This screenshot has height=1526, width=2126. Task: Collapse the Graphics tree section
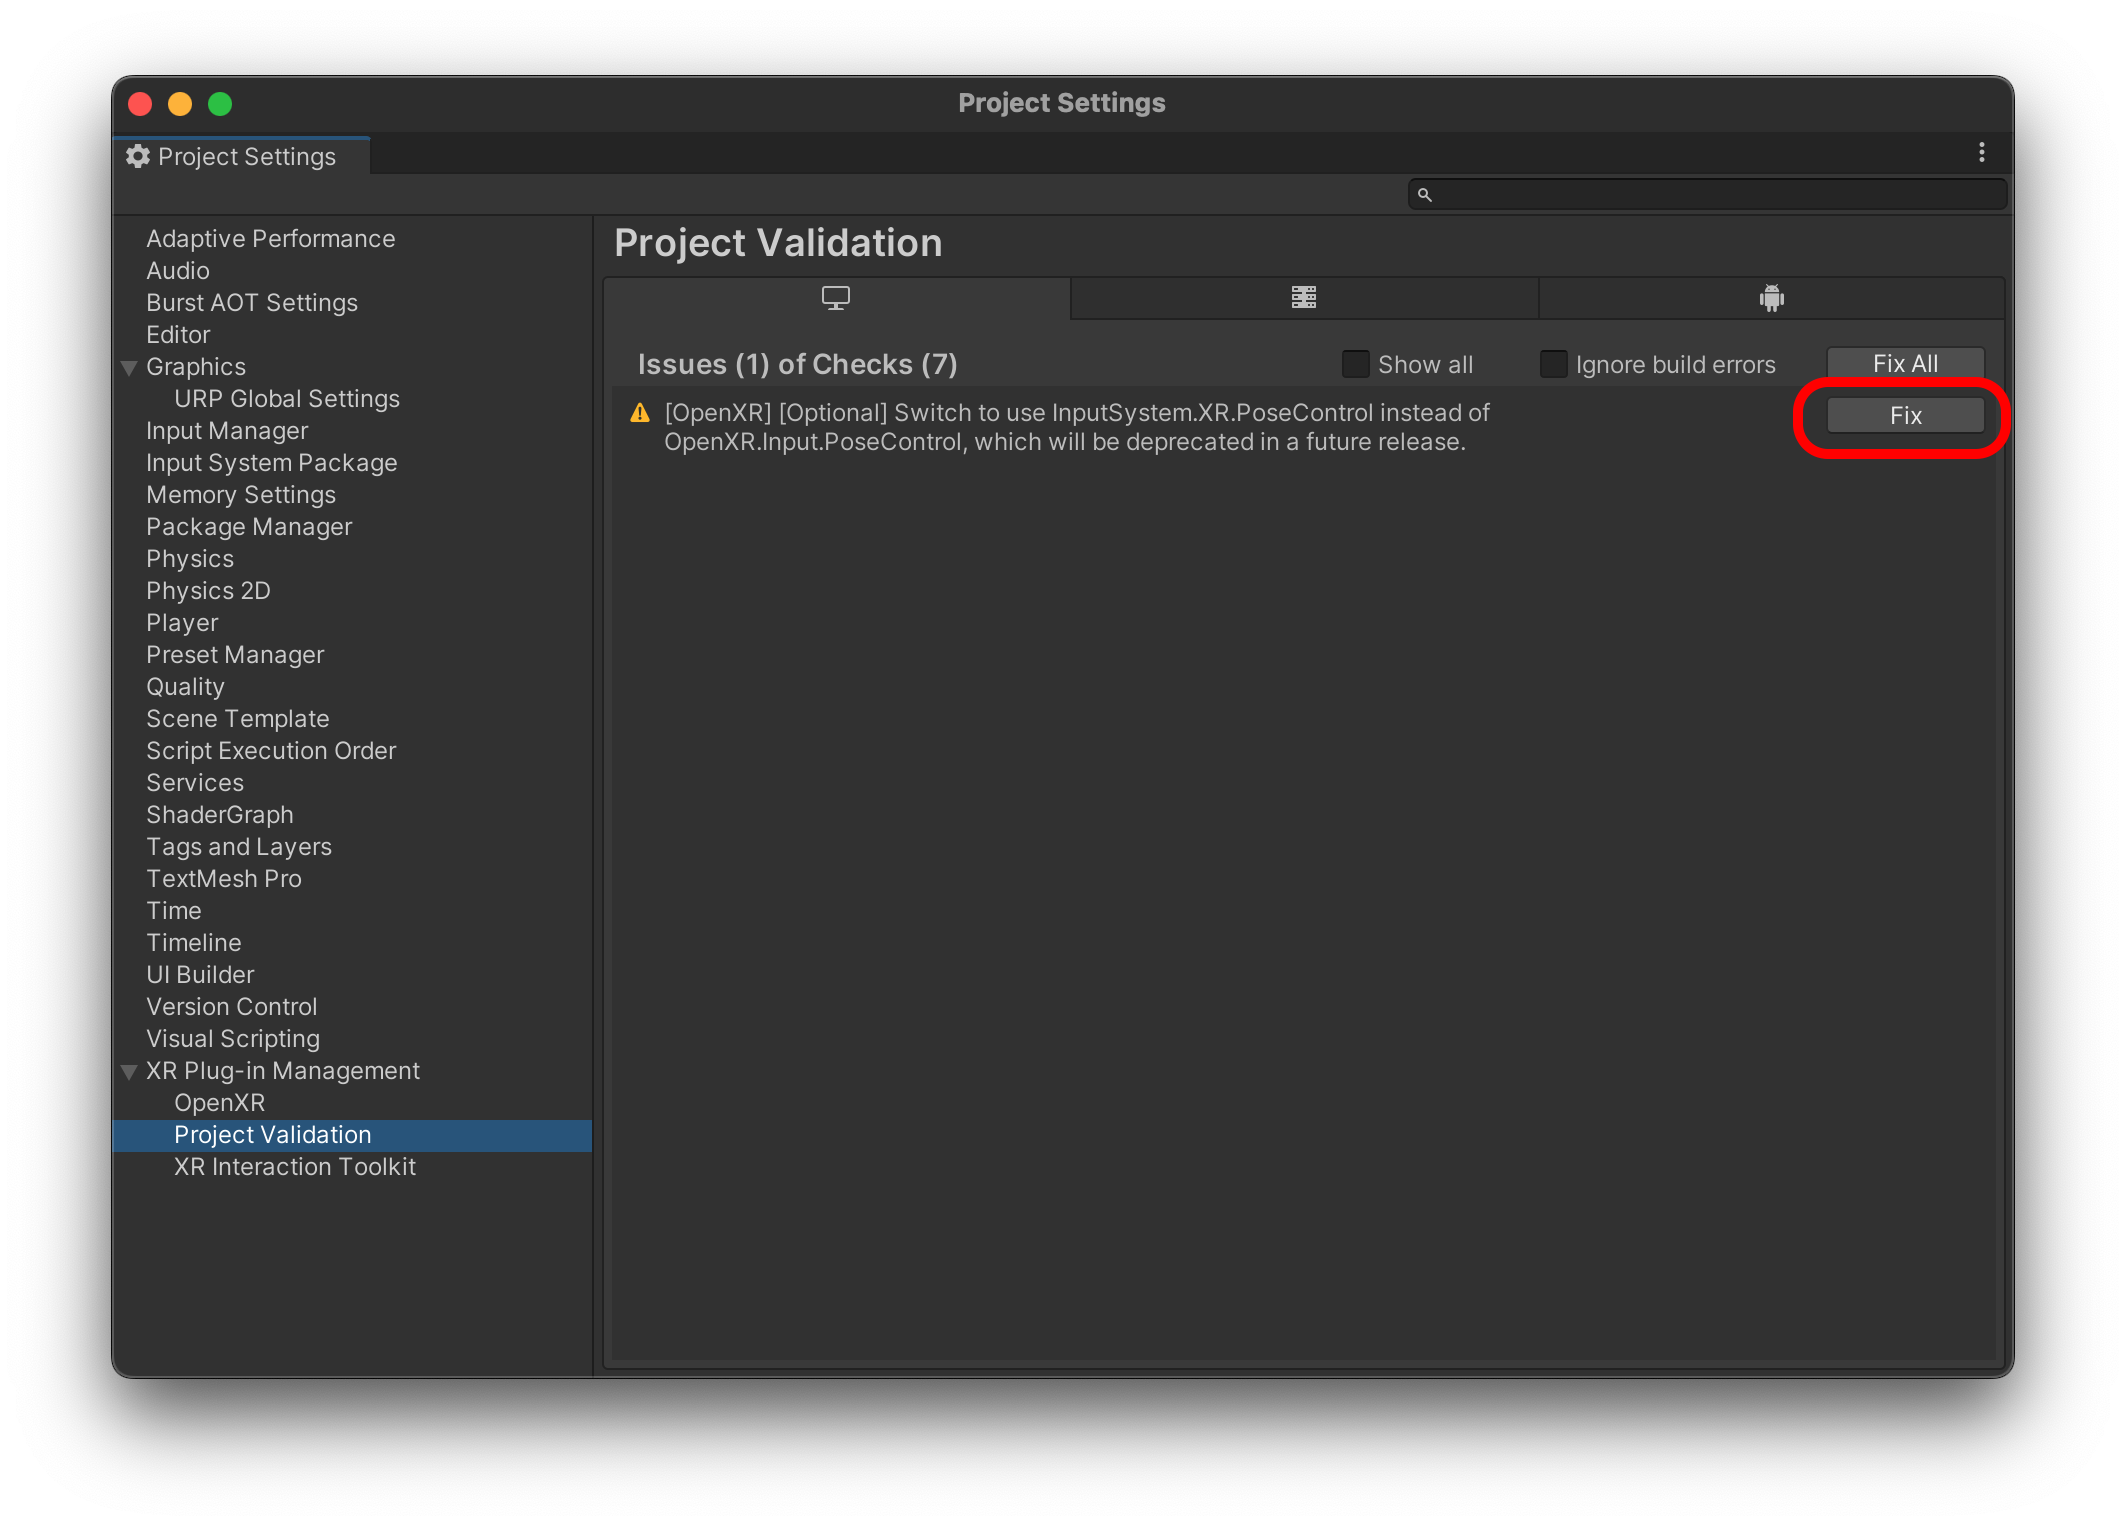point(129,368)
